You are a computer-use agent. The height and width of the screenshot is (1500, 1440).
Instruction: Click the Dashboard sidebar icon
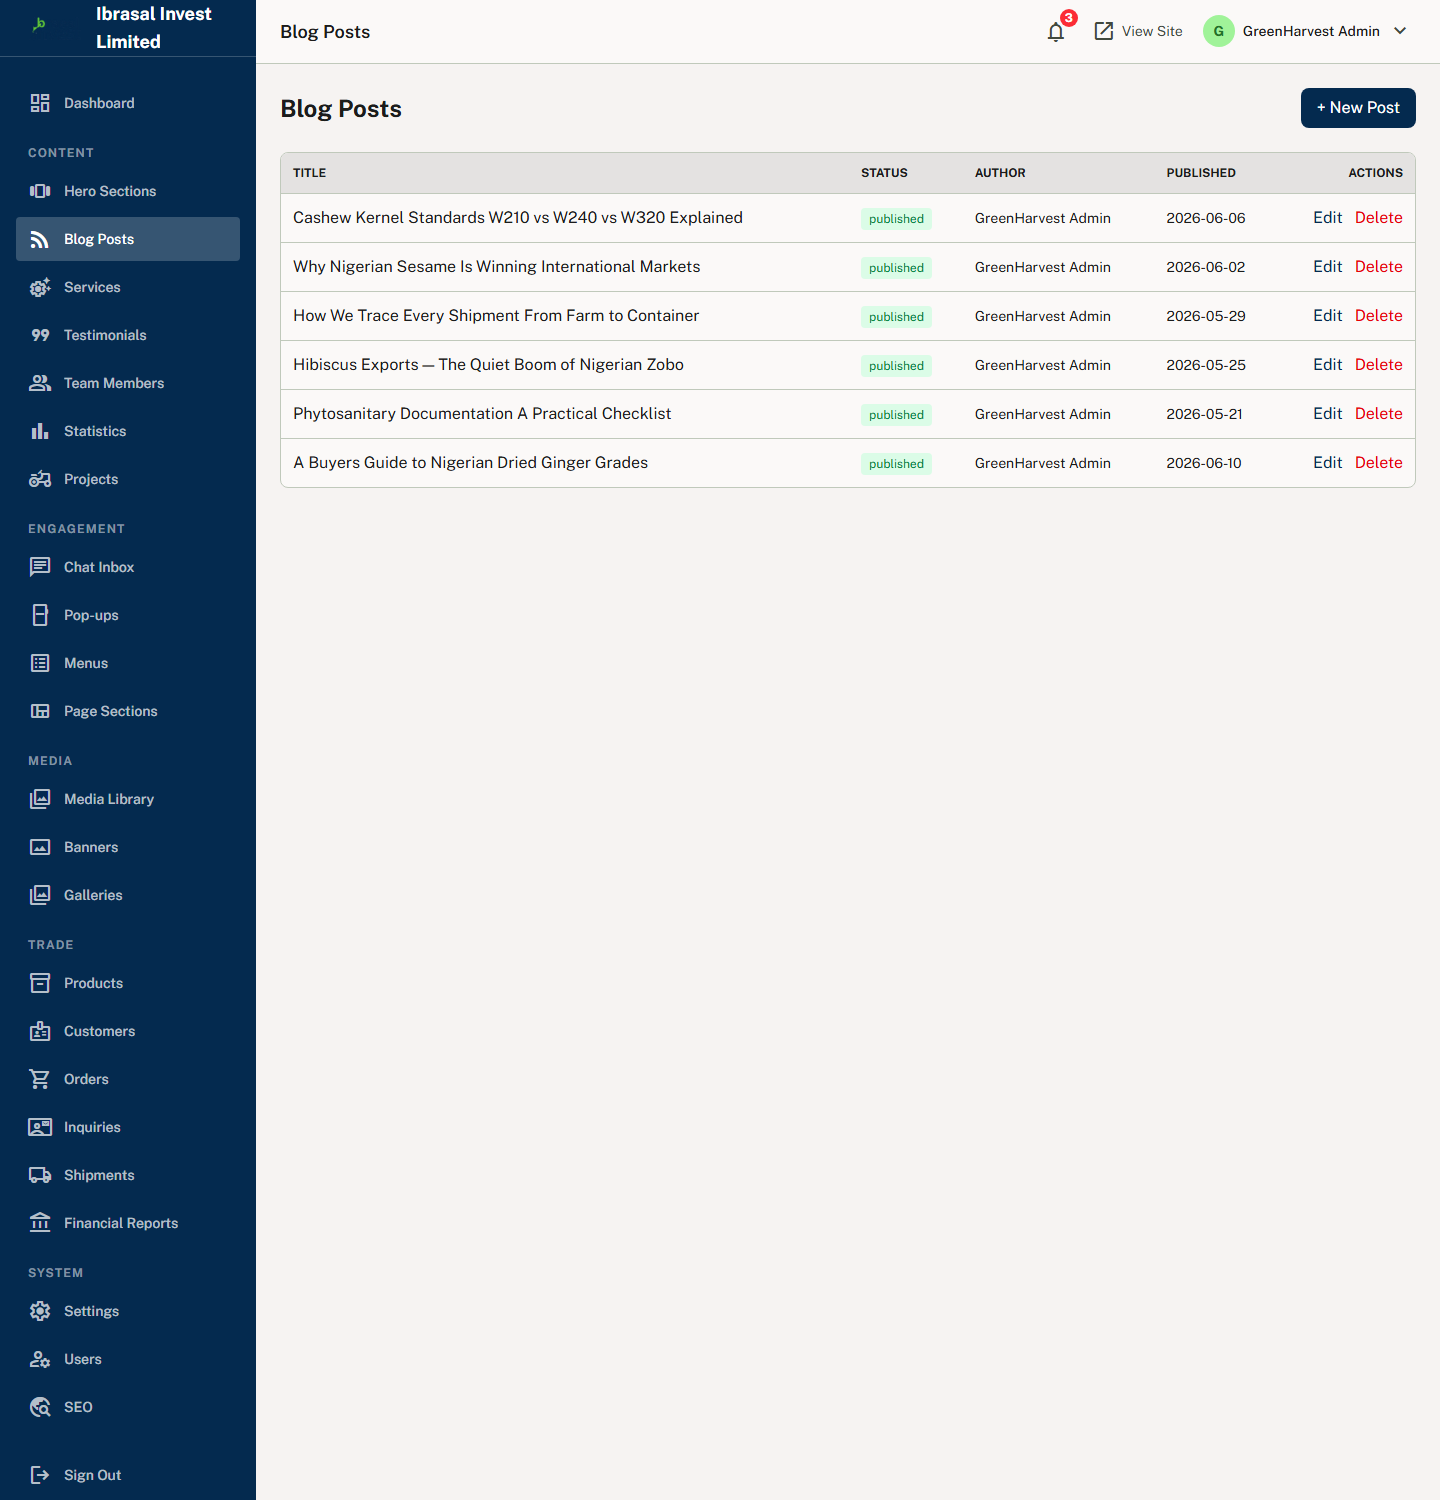point(40,103)
